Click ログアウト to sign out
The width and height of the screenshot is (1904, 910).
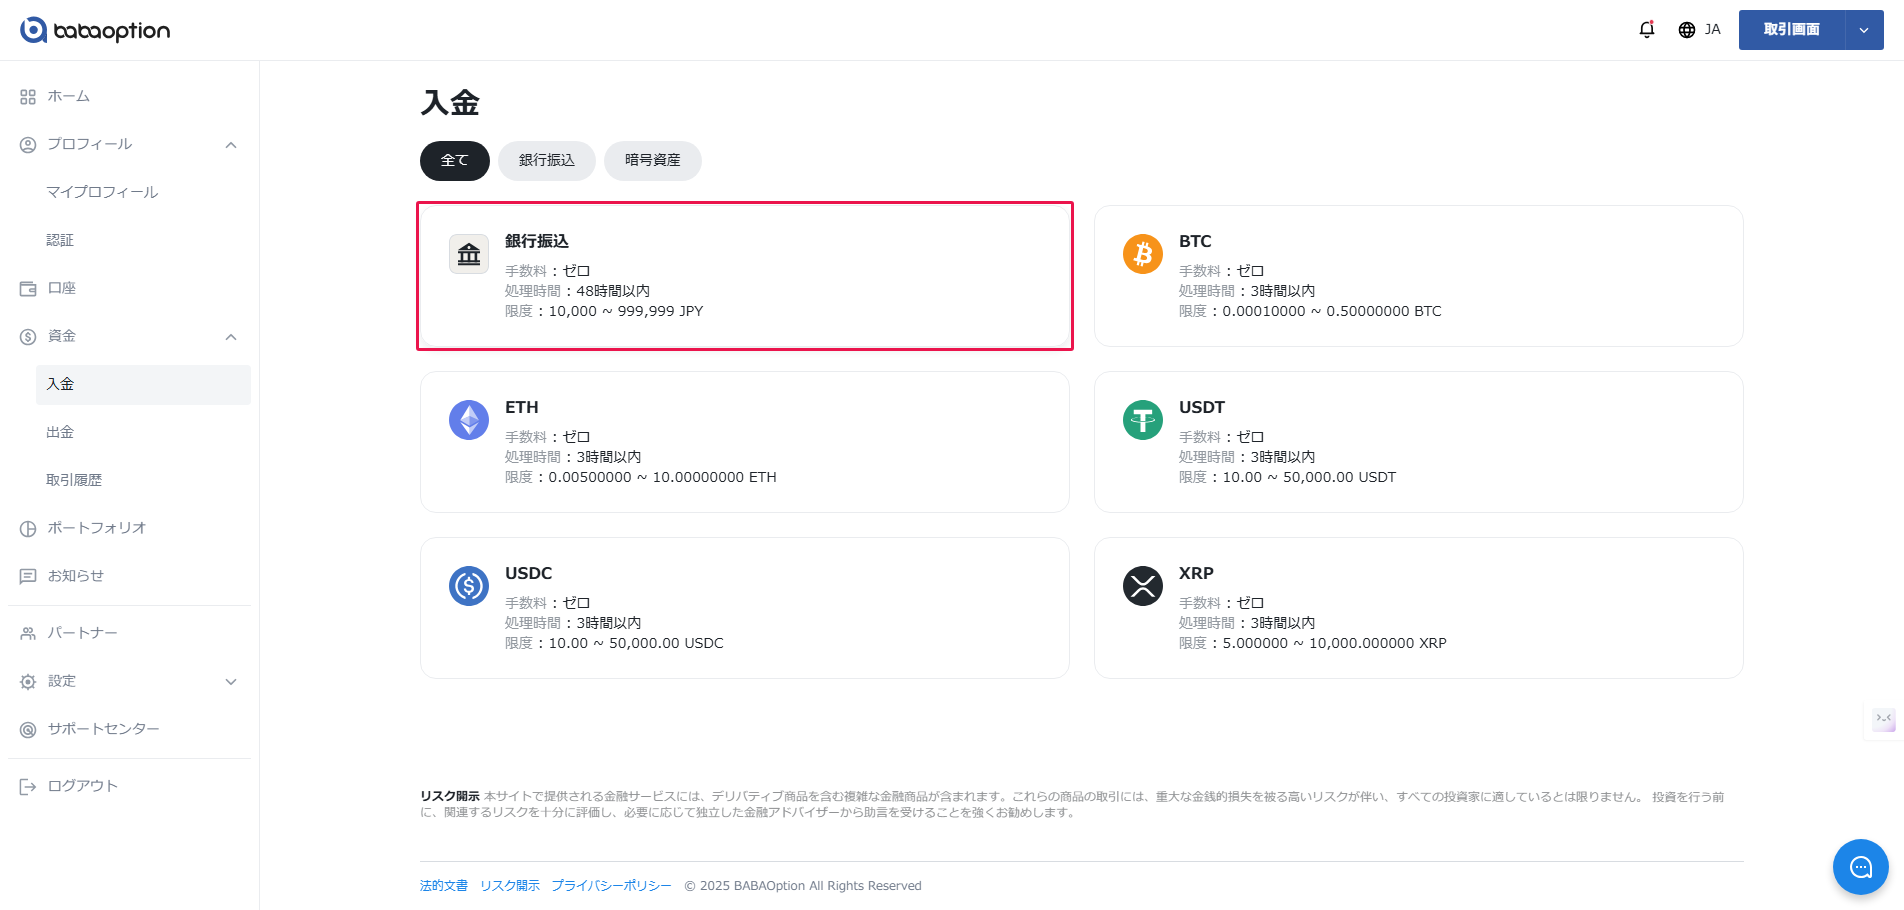(x=82, y=786)
